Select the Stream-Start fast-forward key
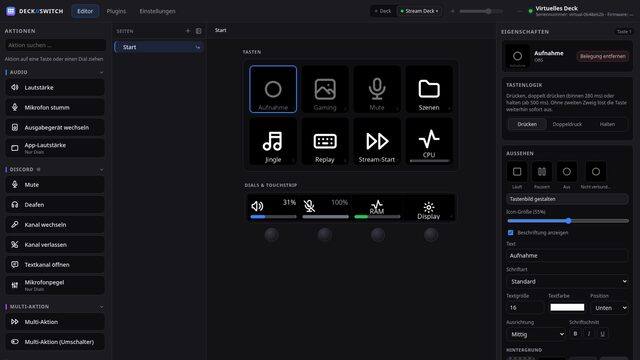Screen dimensions: 640x360 coord(377,141)
